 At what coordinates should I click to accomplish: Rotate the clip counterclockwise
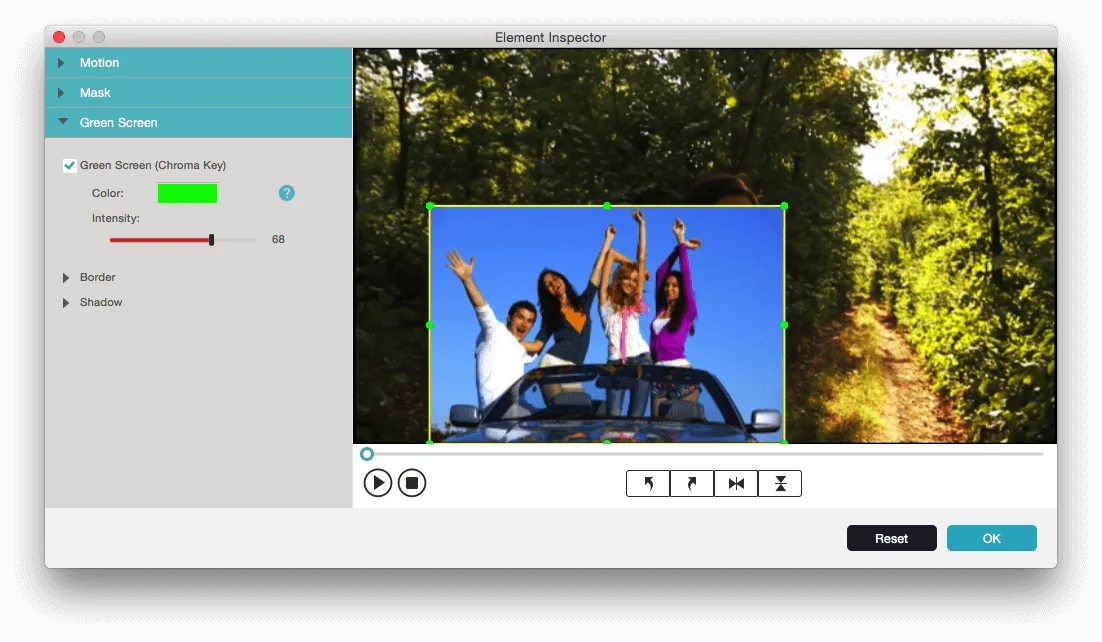point(648,484)
